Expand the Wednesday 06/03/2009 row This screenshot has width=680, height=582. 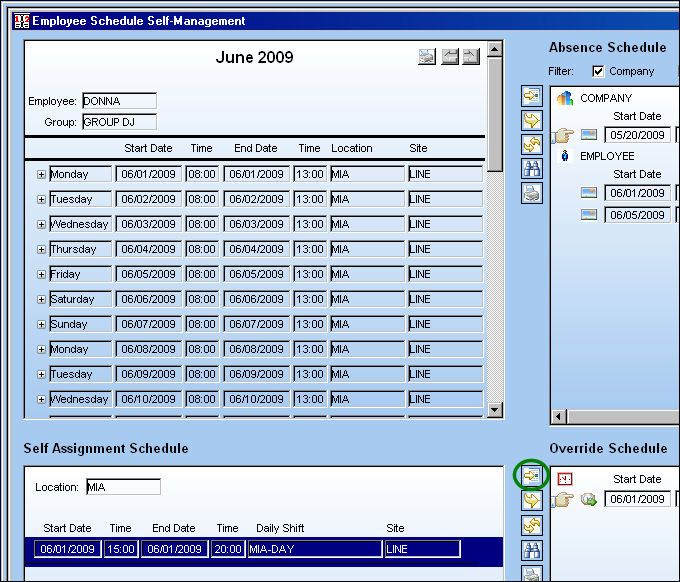41,224
